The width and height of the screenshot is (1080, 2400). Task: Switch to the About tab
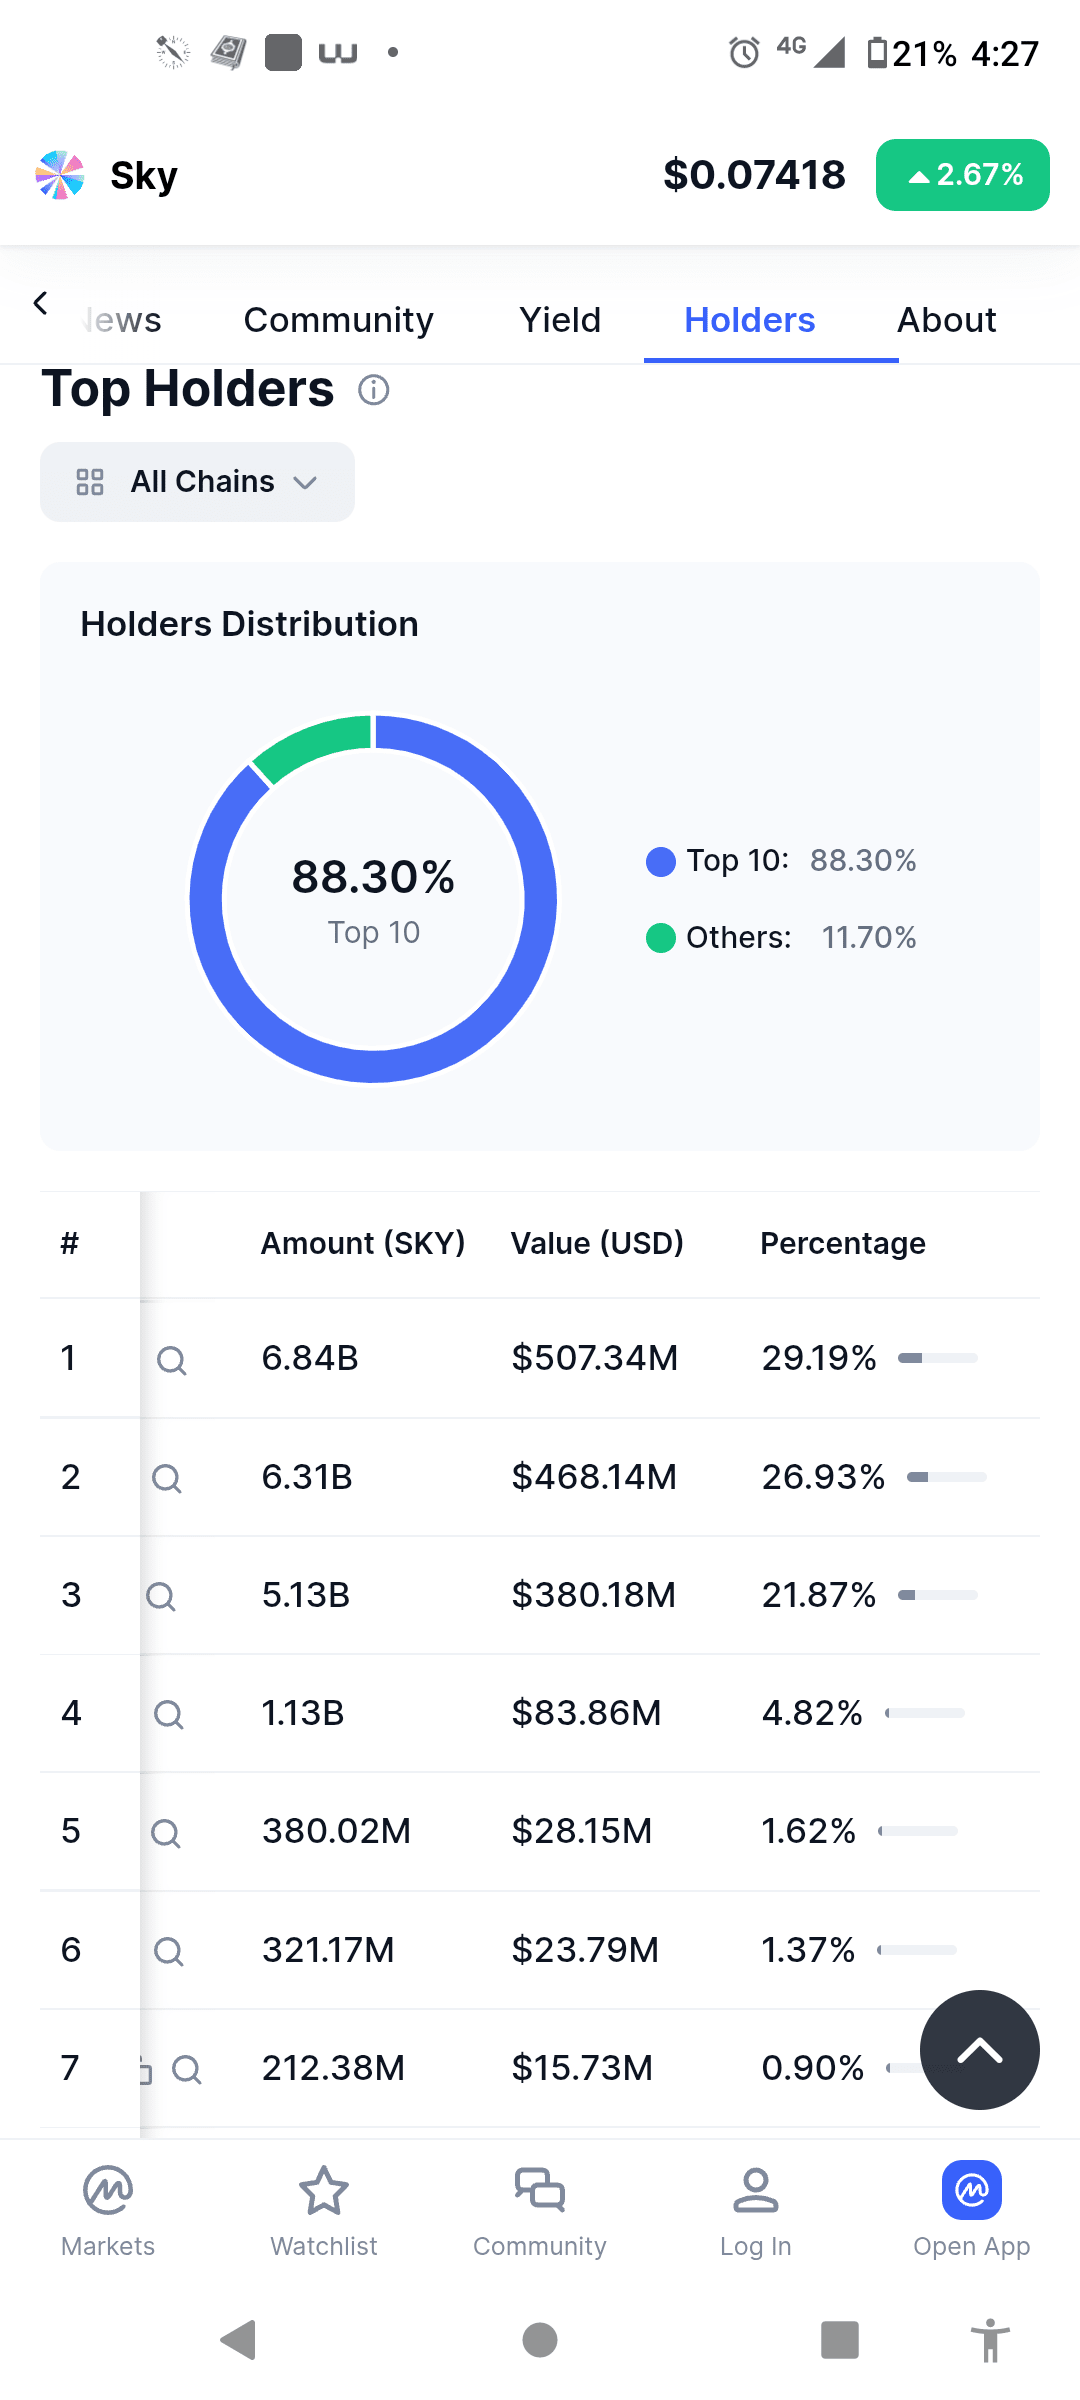click(947, 320)
